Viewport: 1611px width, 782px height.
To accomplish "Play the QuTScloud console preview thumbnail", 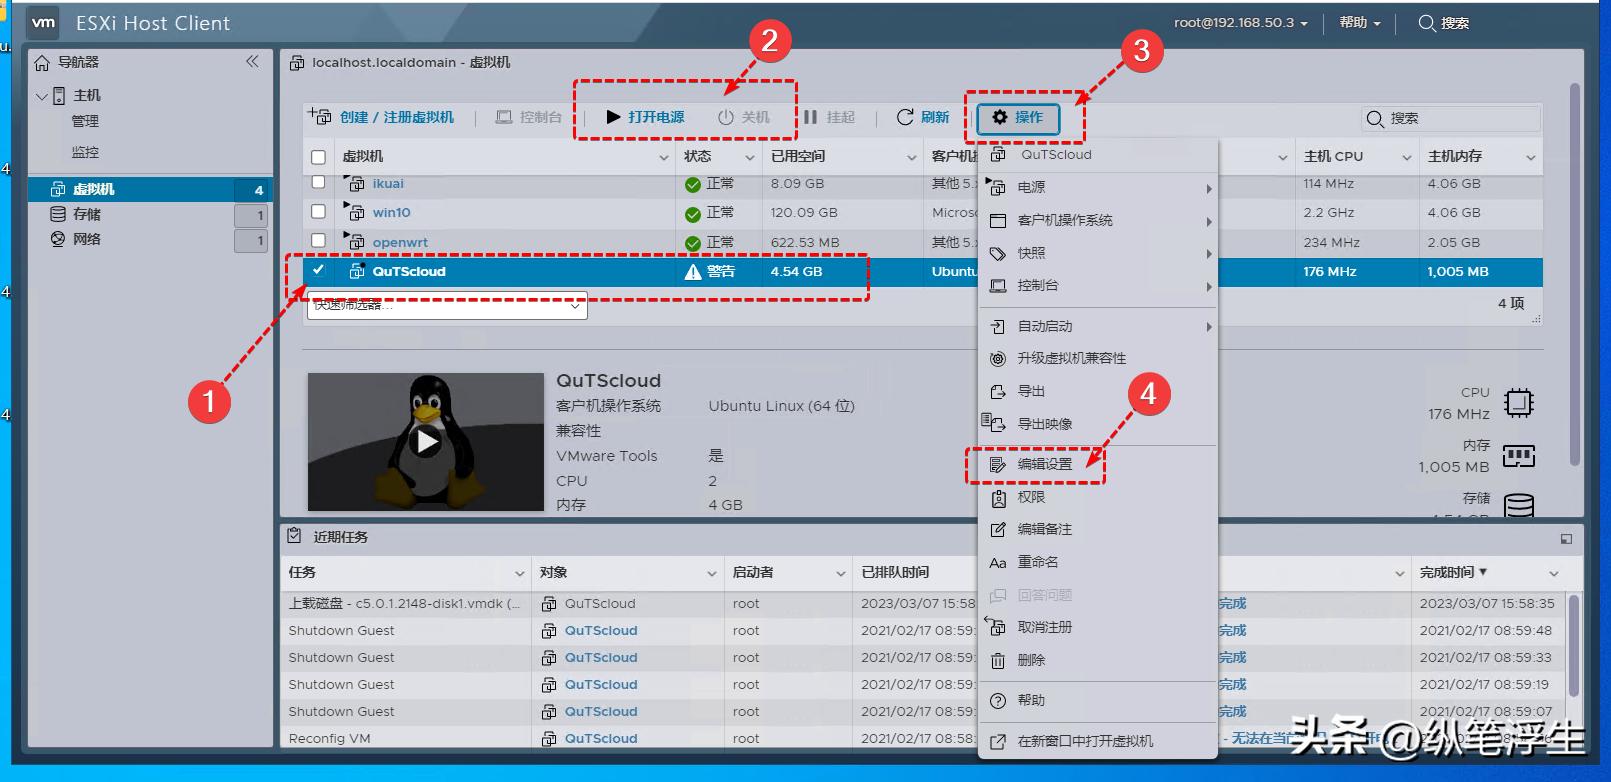I will tap(427, 441).
